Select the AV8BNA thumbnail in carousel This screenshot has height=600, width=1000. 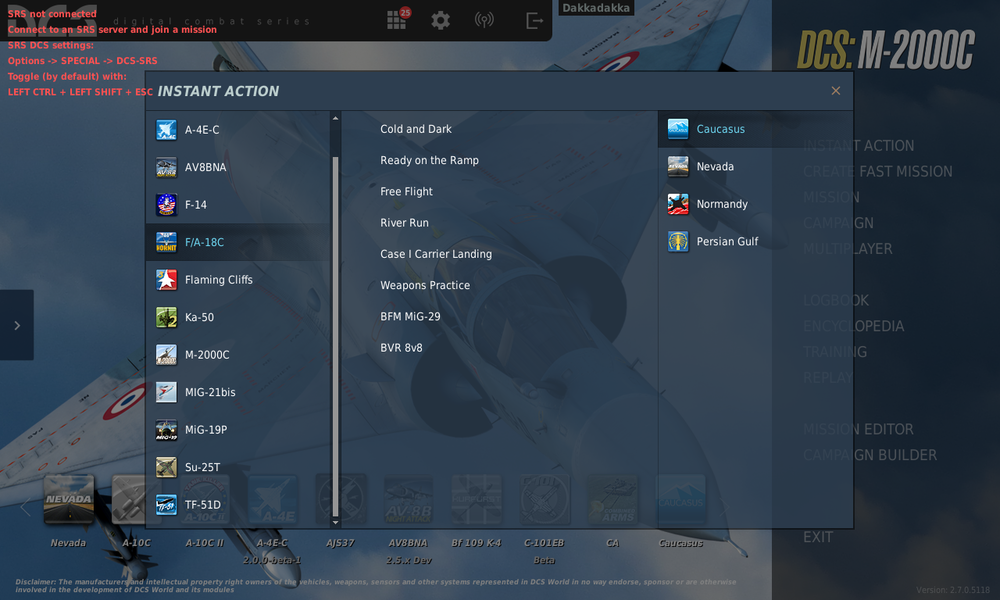408,499
